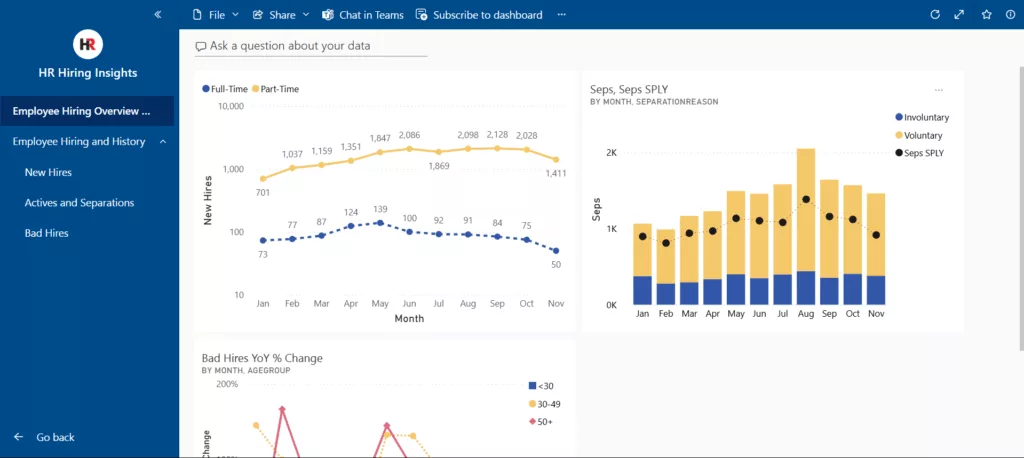This screenshot has width=1024, height=458.
Task: Click Chat in Teams button
Action: point(363,14)
